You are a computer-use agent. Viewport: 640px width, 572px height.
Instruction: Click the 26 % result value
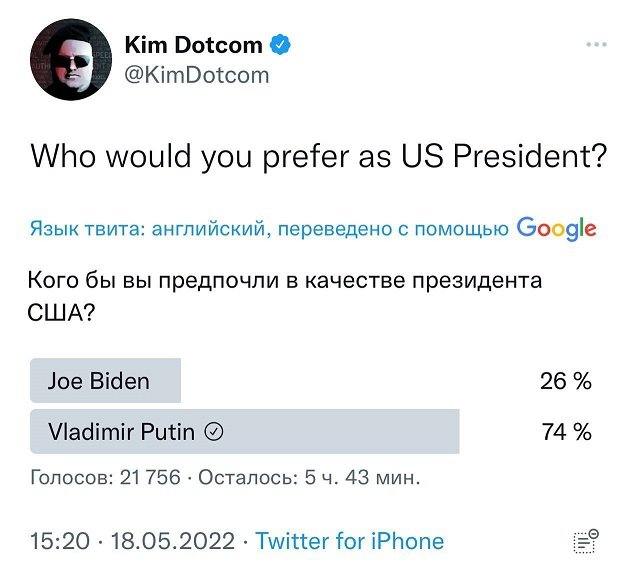566,381
